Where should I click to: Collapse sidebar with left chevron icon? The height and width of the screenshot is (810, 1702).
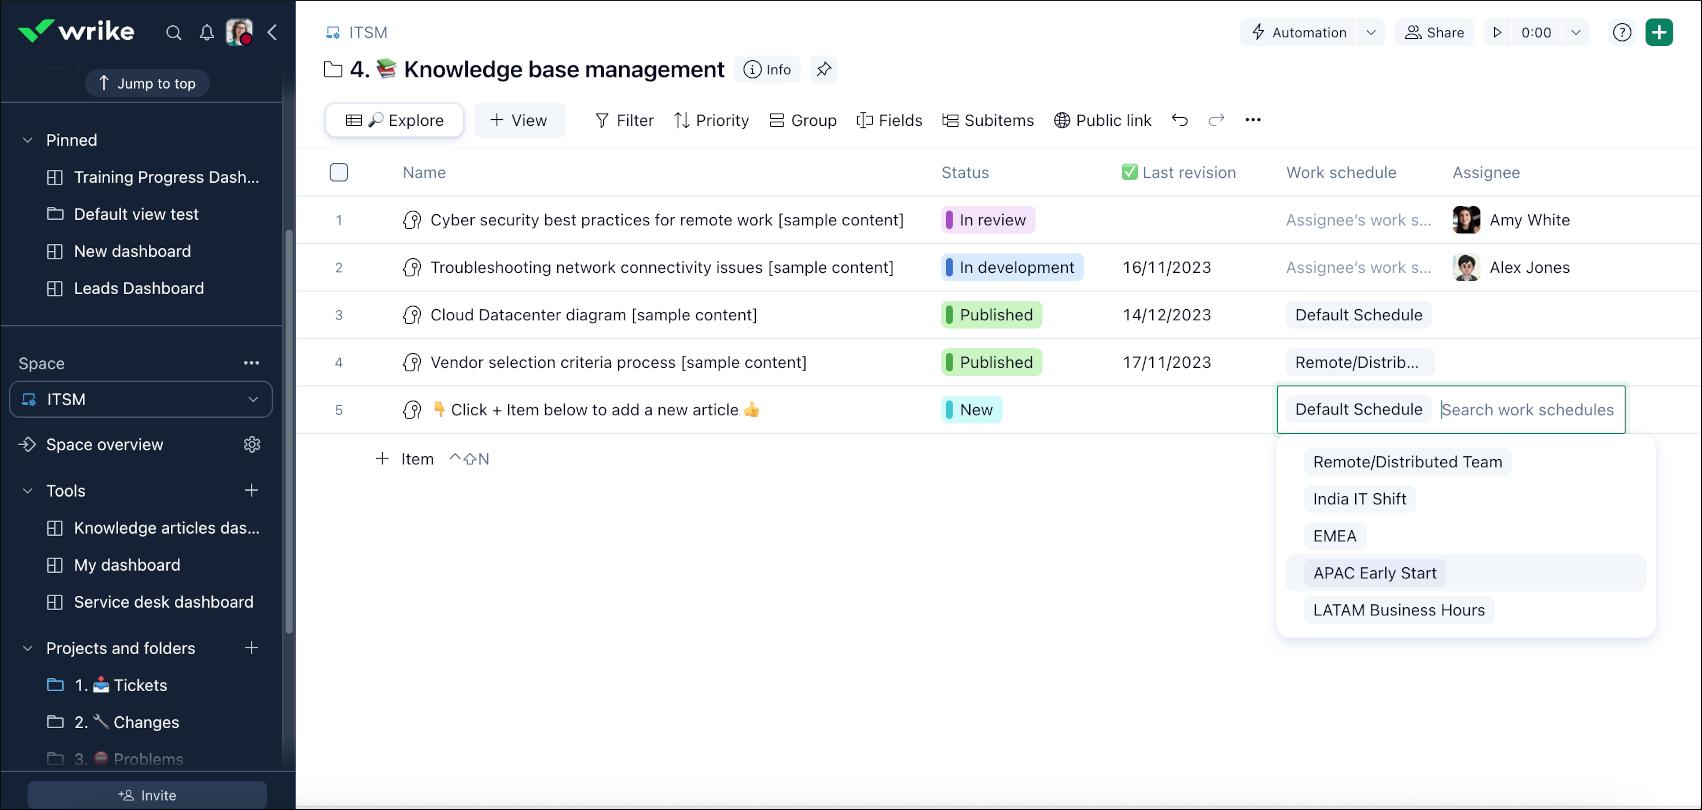click(272, 33)
